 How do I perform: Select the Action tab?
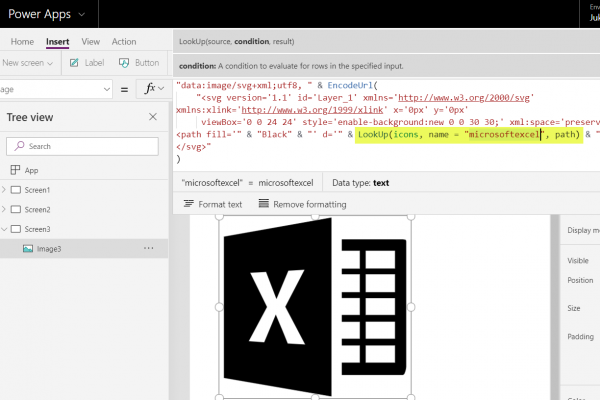pyautogui.click(x=124, y=42)
